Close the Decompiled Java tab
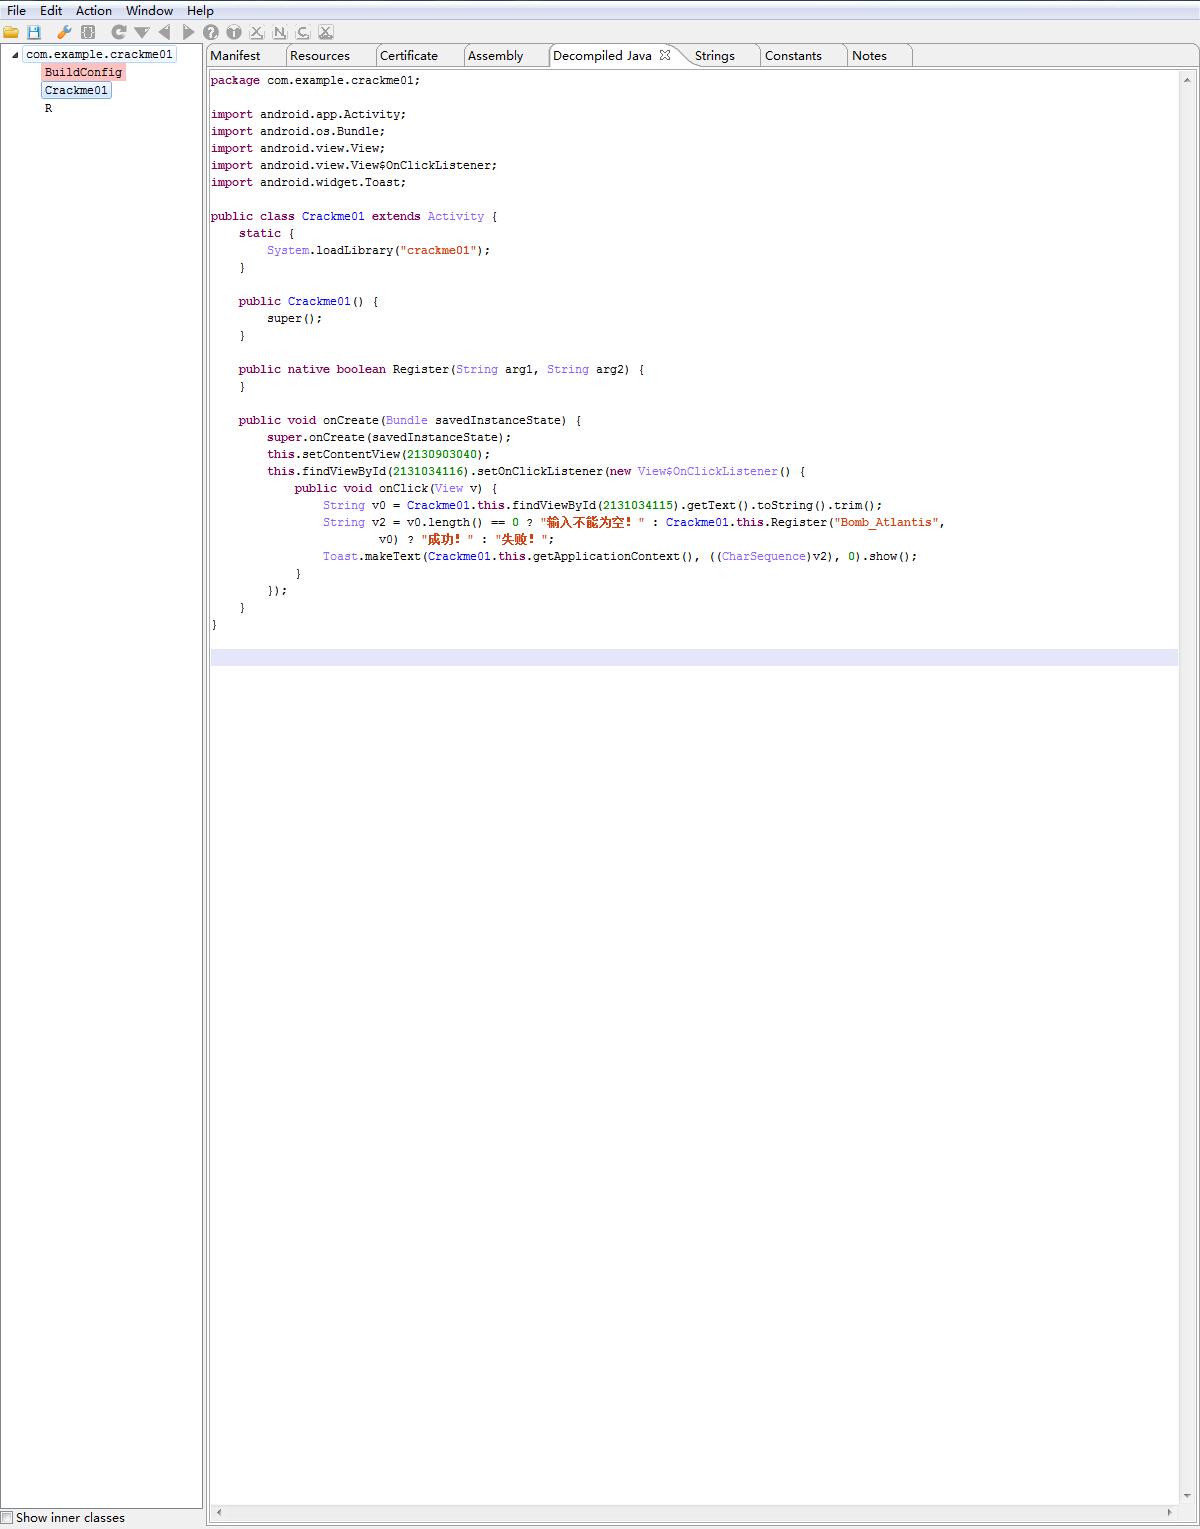This screenshot has width=1200, height=1529. pyautogui.click(x=665, y=55)
